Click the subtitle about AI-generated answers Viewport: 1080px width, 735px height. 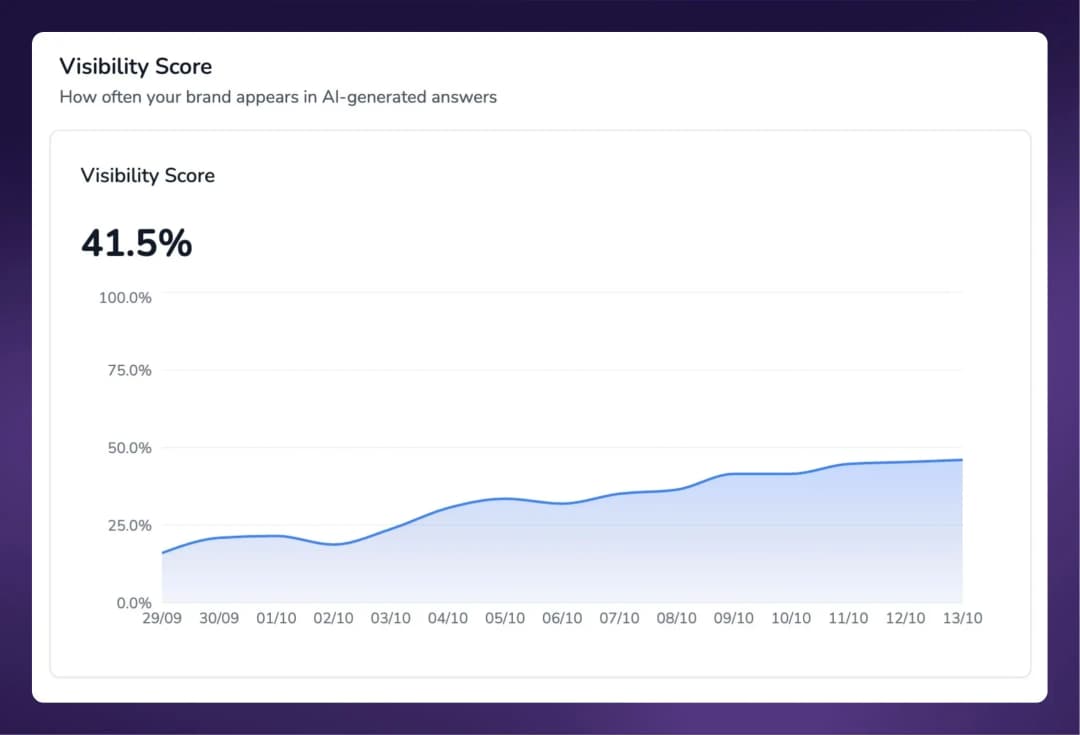click(278, 97)
